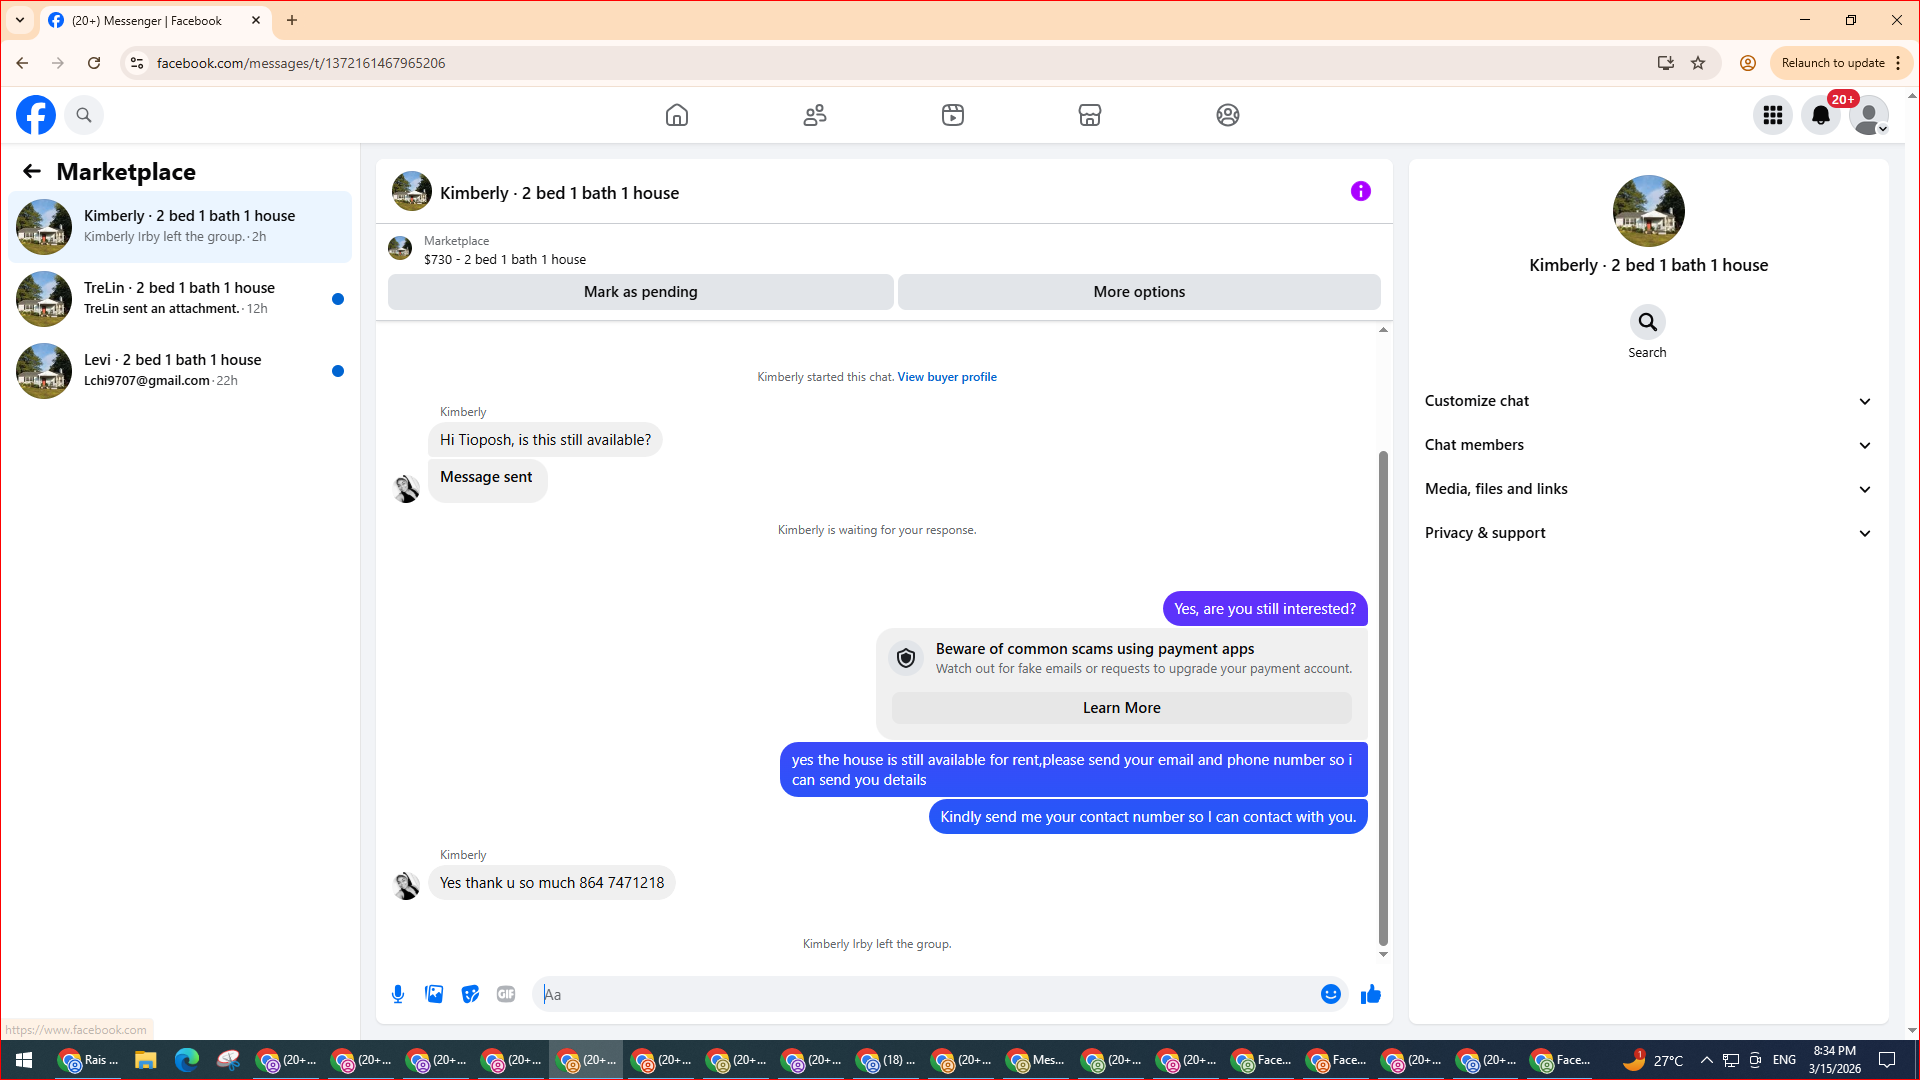Click the large house avatar in info panel

coord(1649,211)
